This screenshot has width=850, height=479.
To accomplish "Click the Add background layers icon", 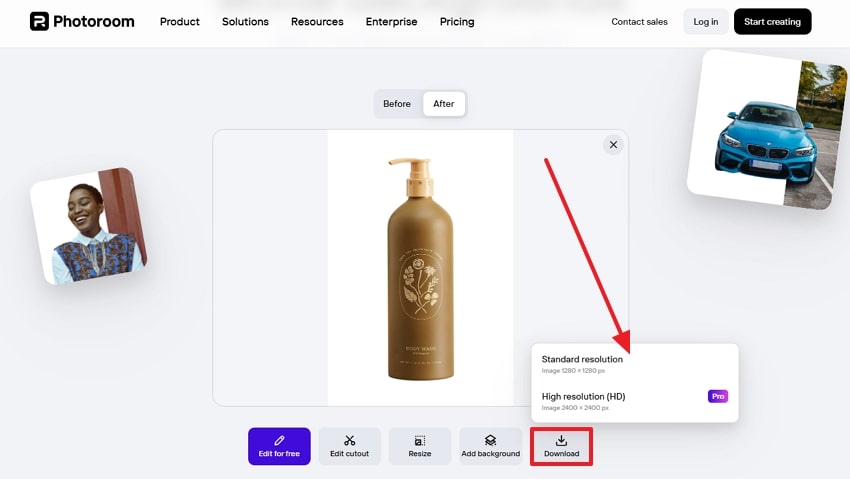I will (490, 440).
